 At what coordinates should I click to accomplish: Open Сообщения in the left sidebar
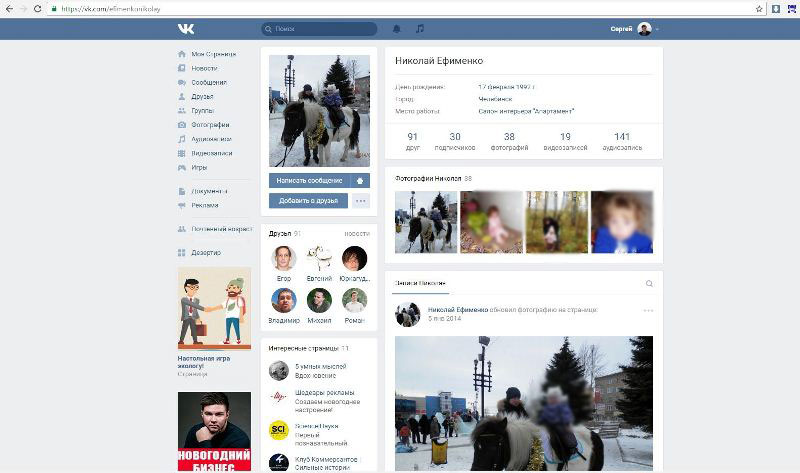pos(209,82)
